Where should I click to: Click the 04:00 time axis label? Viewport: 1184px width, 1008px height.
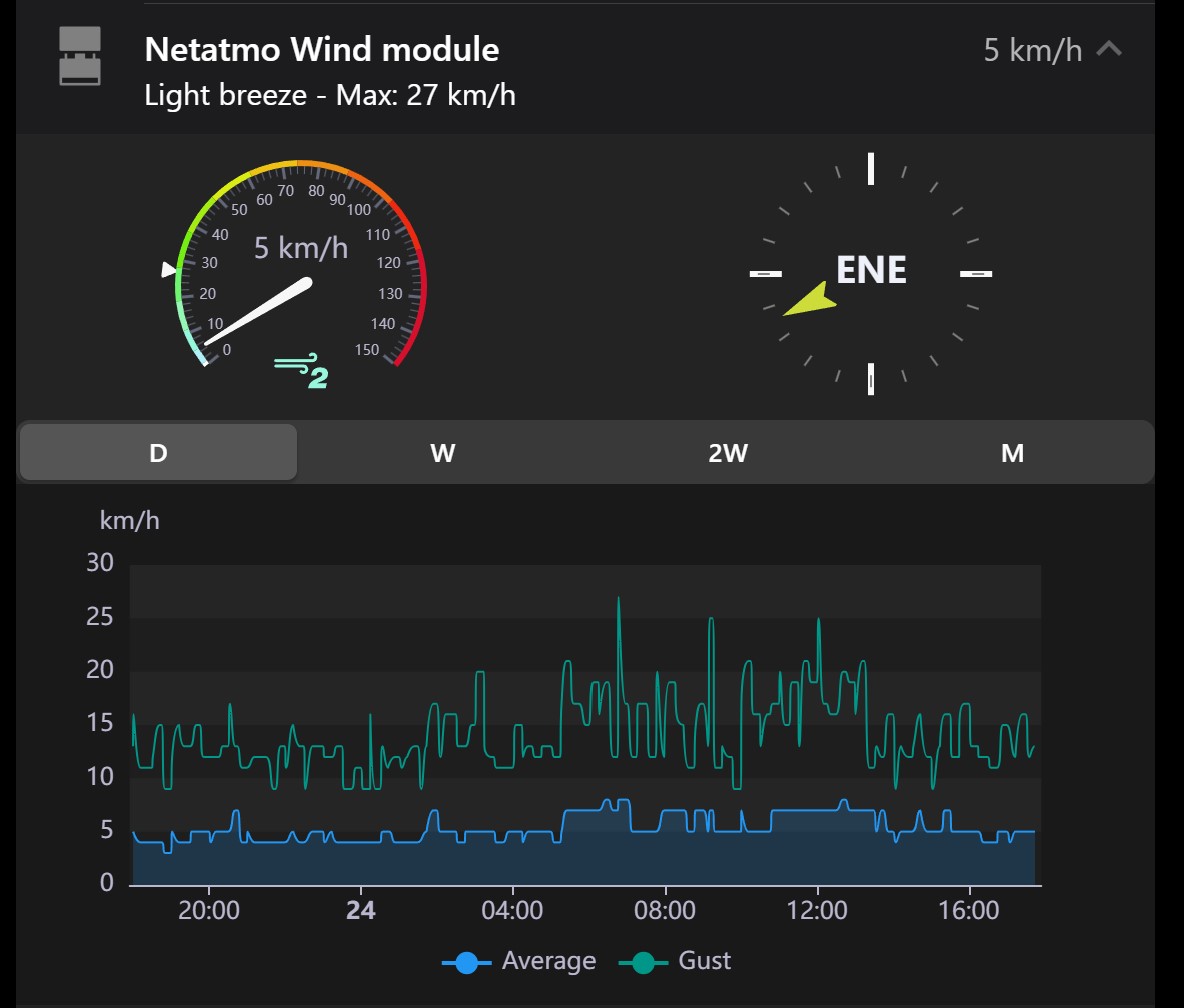pyautogui.click(x=512, y=910)
